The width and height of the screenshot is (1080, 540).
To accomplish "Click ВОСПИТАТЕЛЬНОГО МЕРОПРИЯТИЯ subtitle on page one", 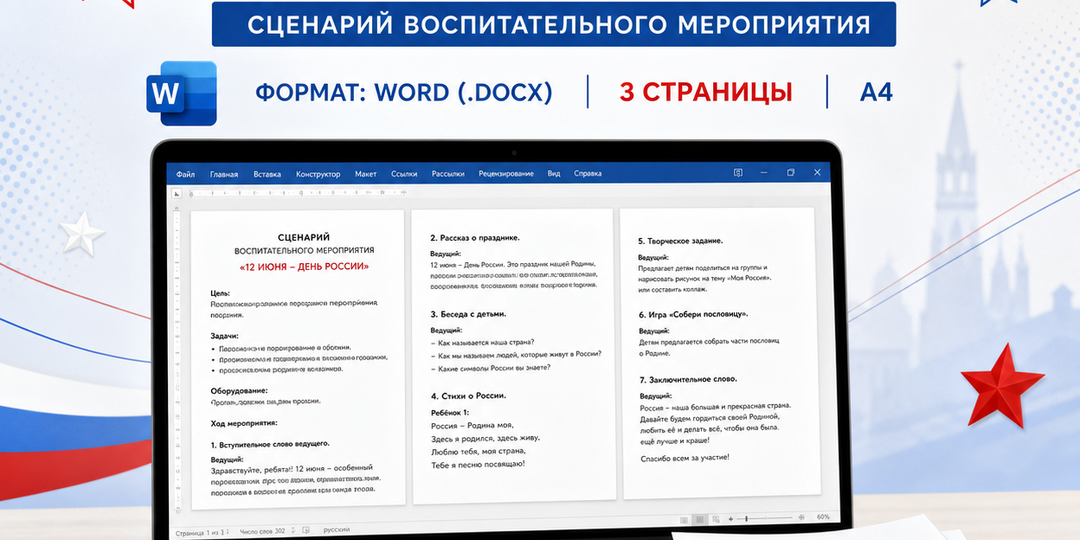I will [x=304, y=250].
